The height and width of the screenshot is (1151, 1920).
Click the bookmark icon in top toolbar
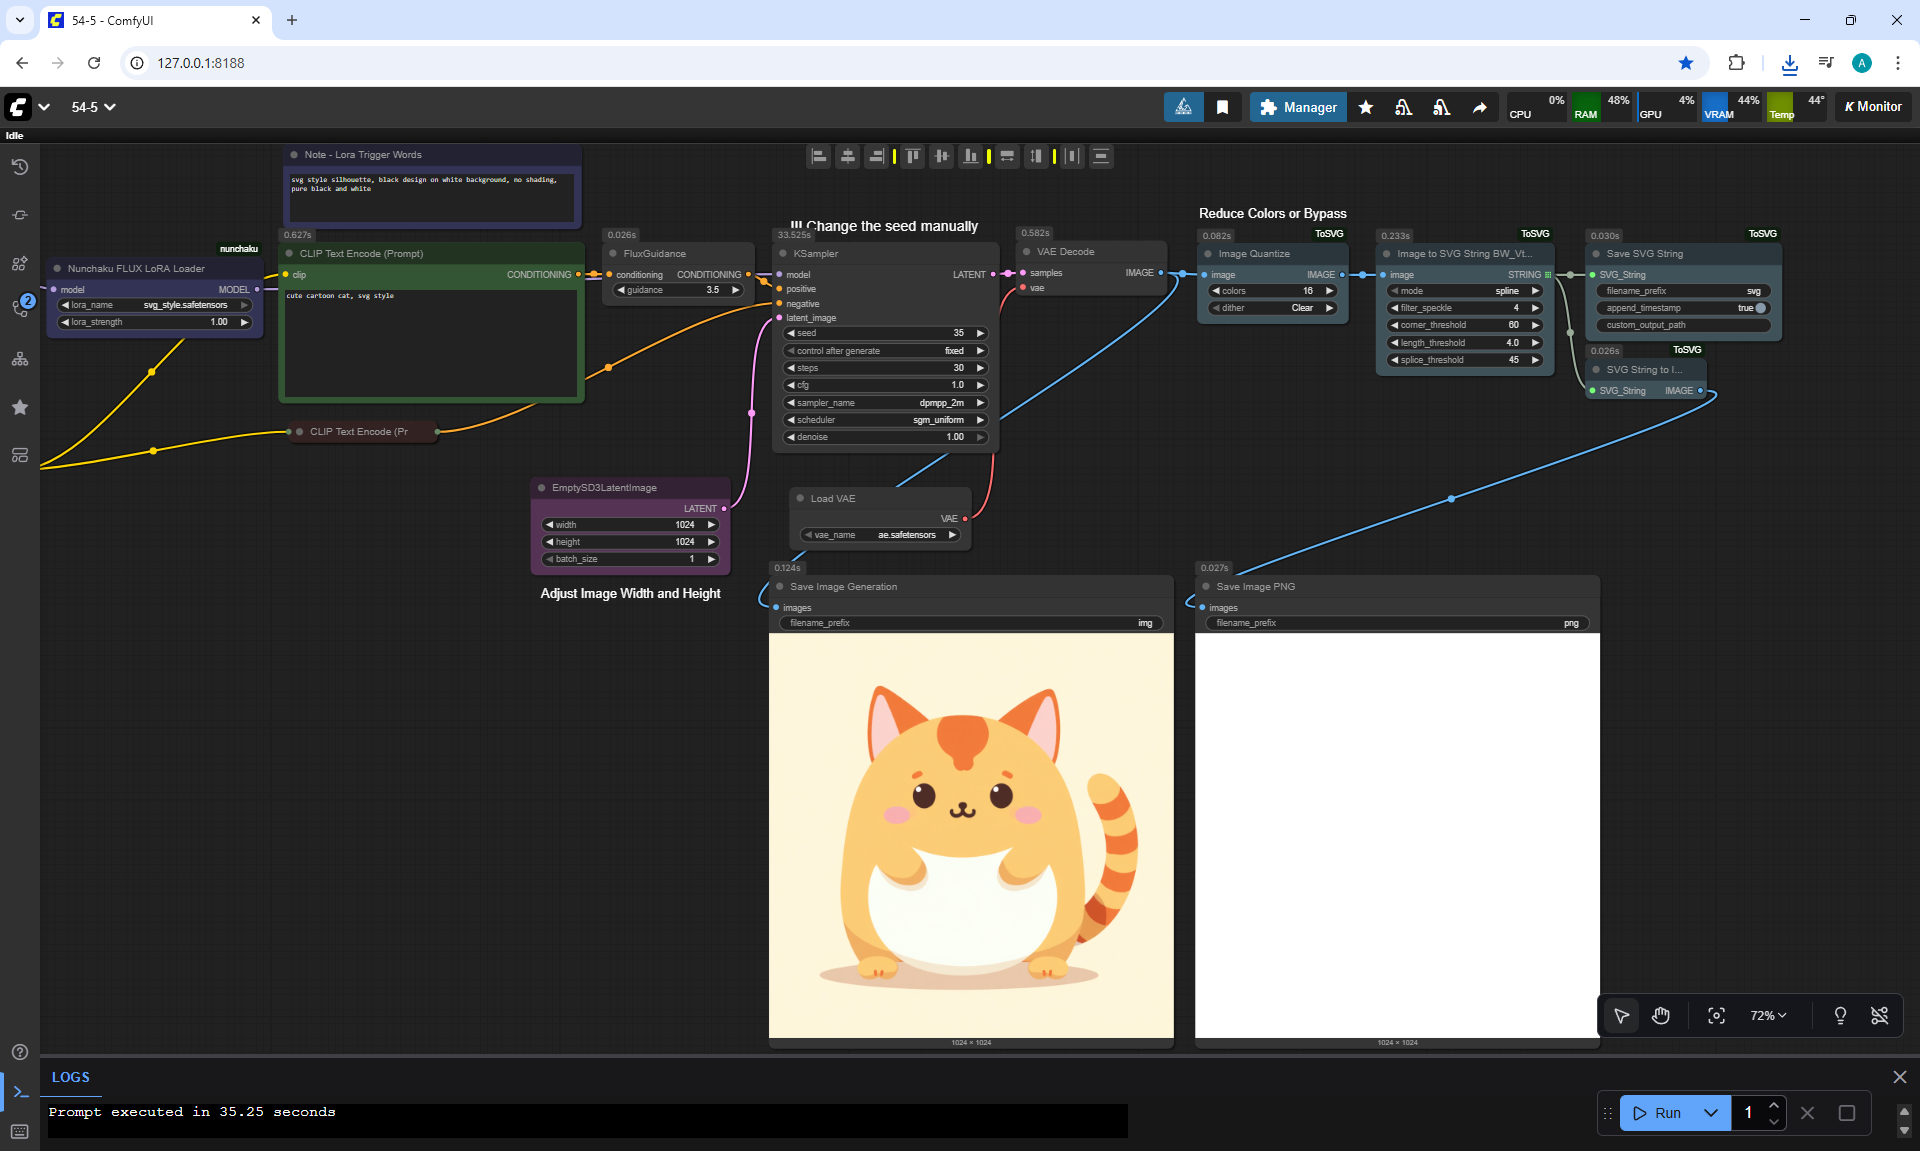[1222, 107]
